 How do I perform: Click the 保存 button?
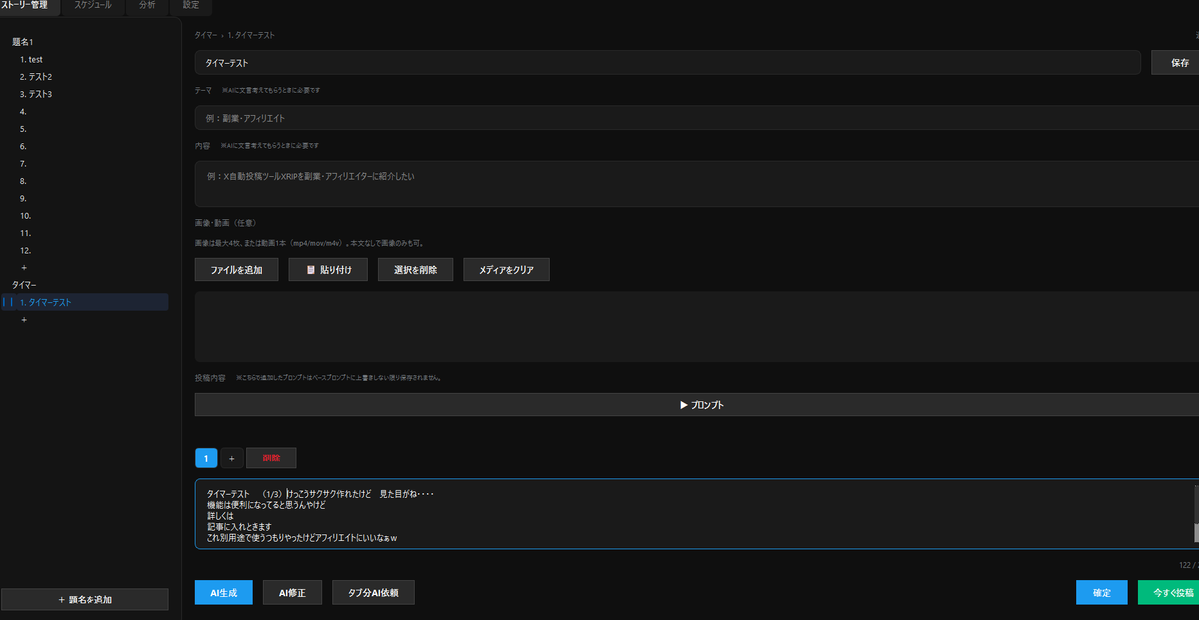(x=1175, y=63)
